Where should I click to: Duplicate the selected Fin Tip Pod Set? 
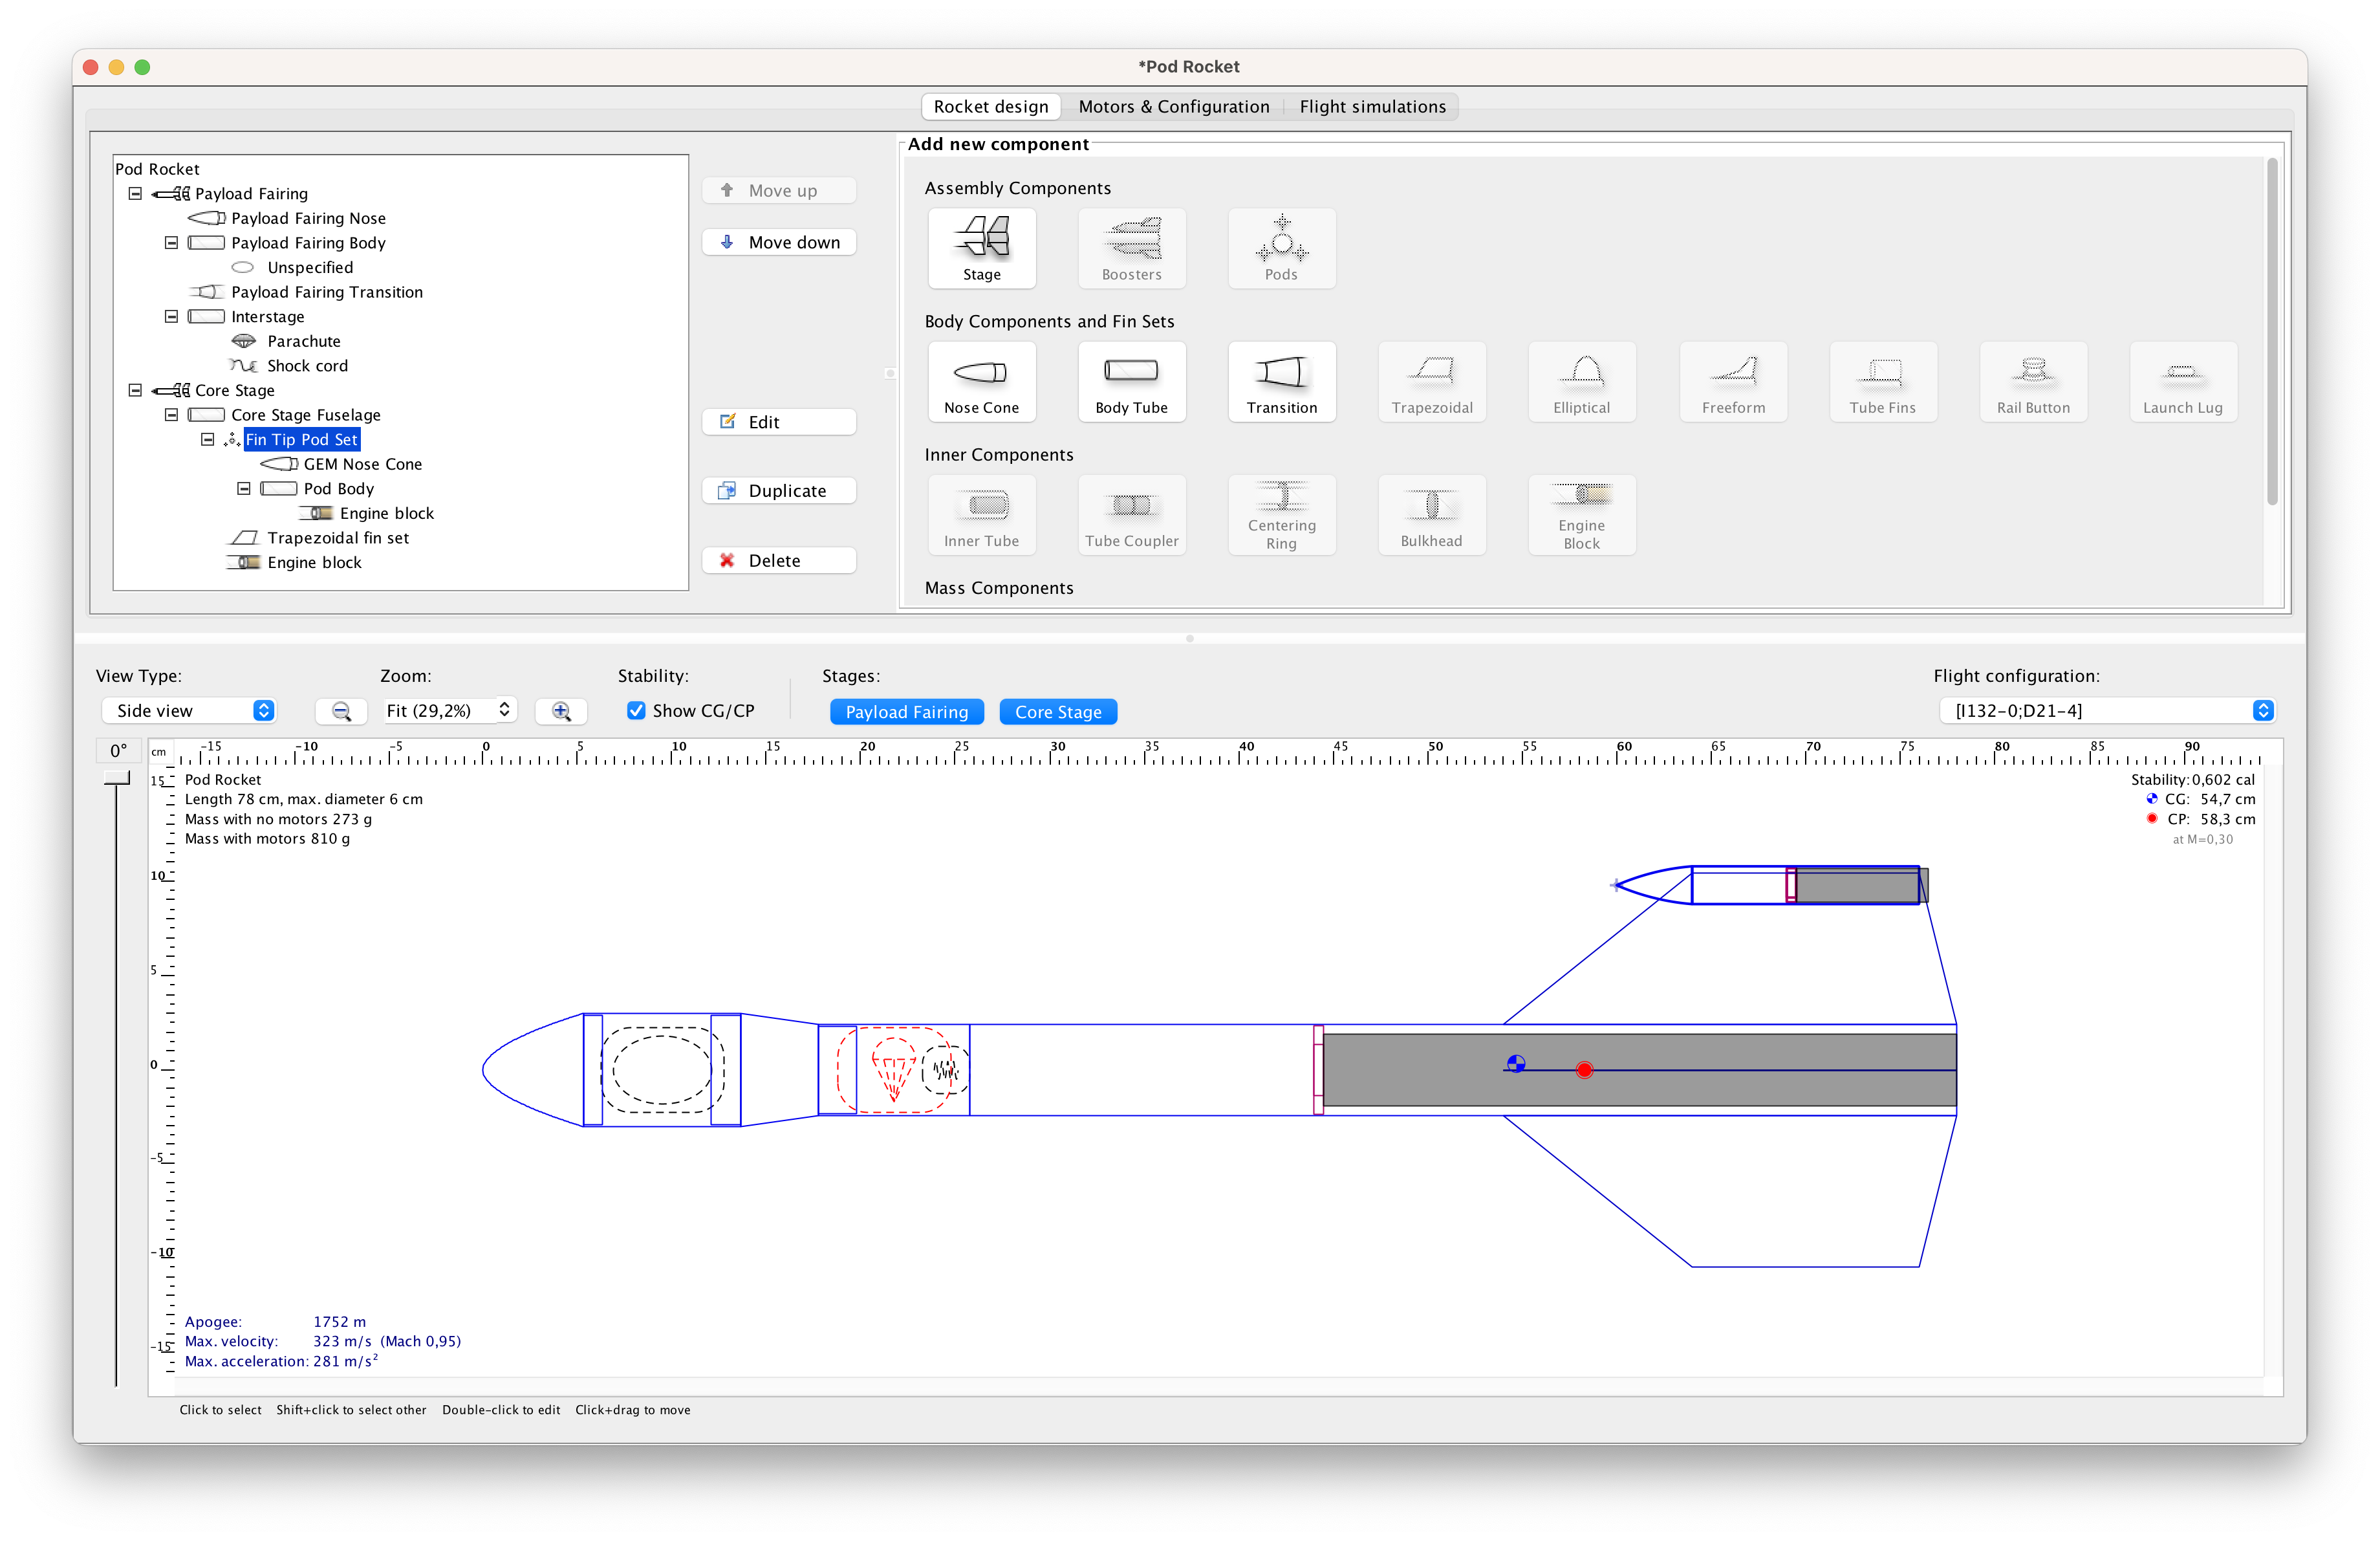tap(779, 490)
